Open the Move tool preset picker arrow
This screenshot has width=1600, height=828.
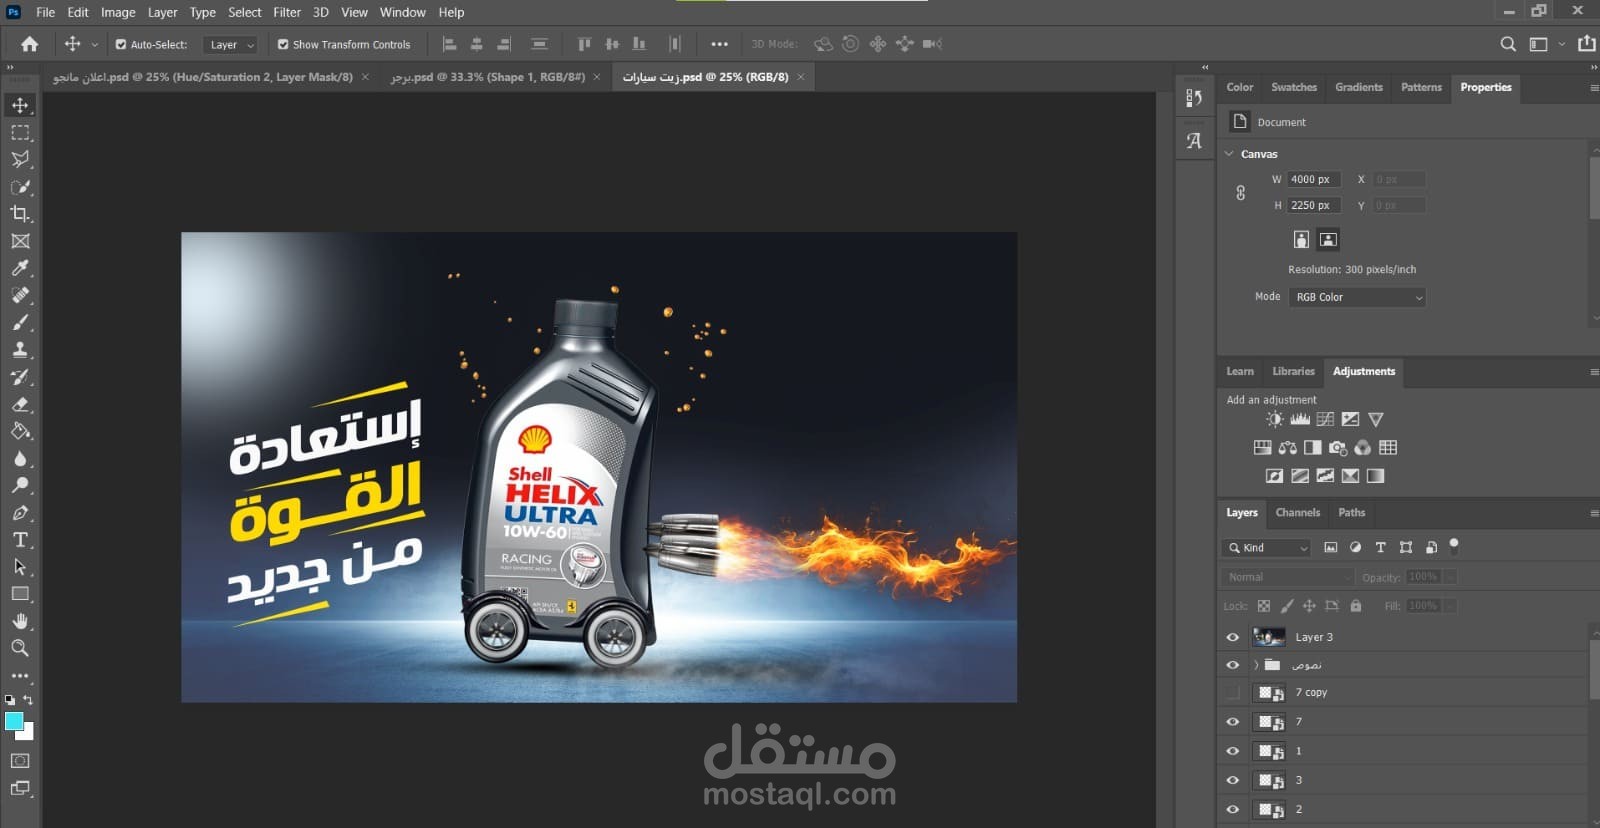95,44
